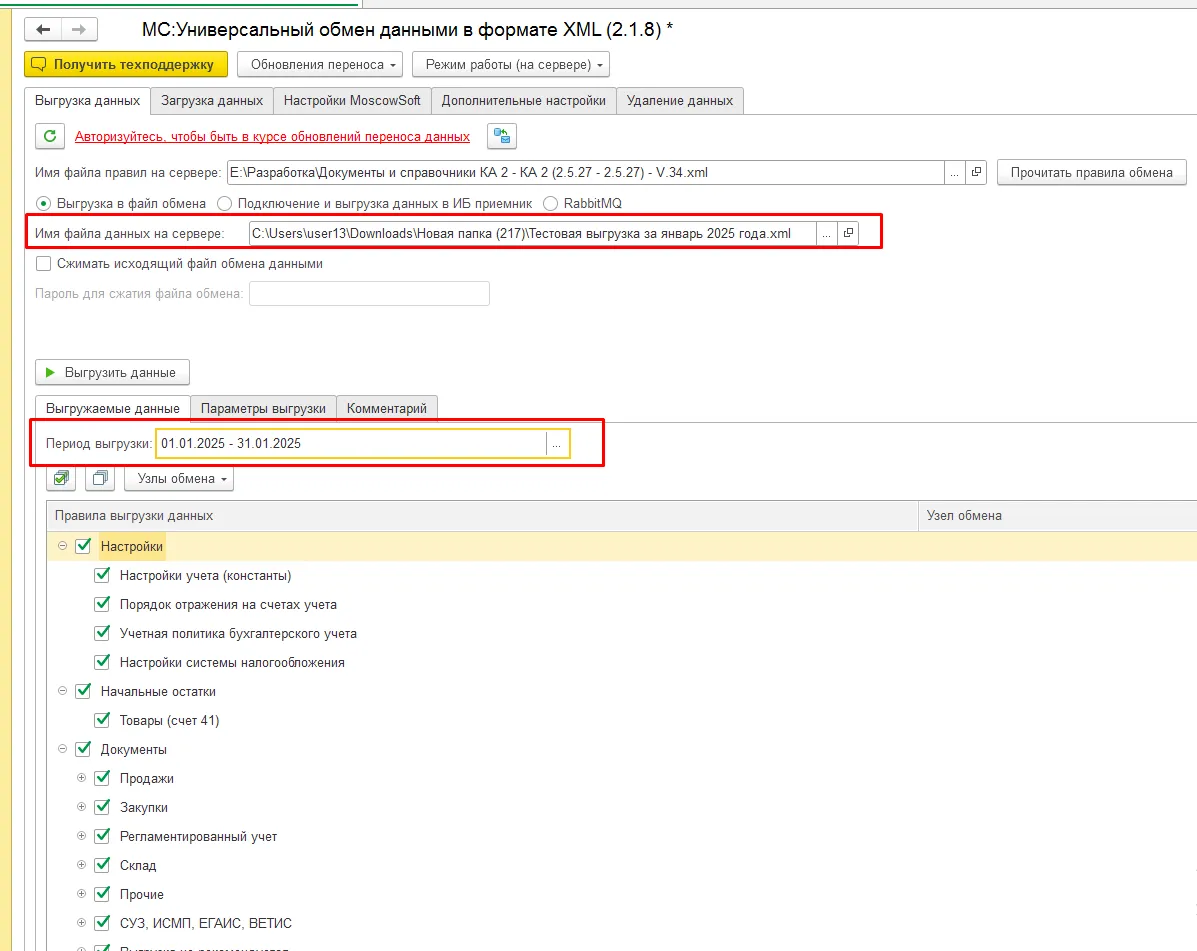Click Прочитать правила обмена button
The image size is (1197, 951).
click(x=1092, y=172)
